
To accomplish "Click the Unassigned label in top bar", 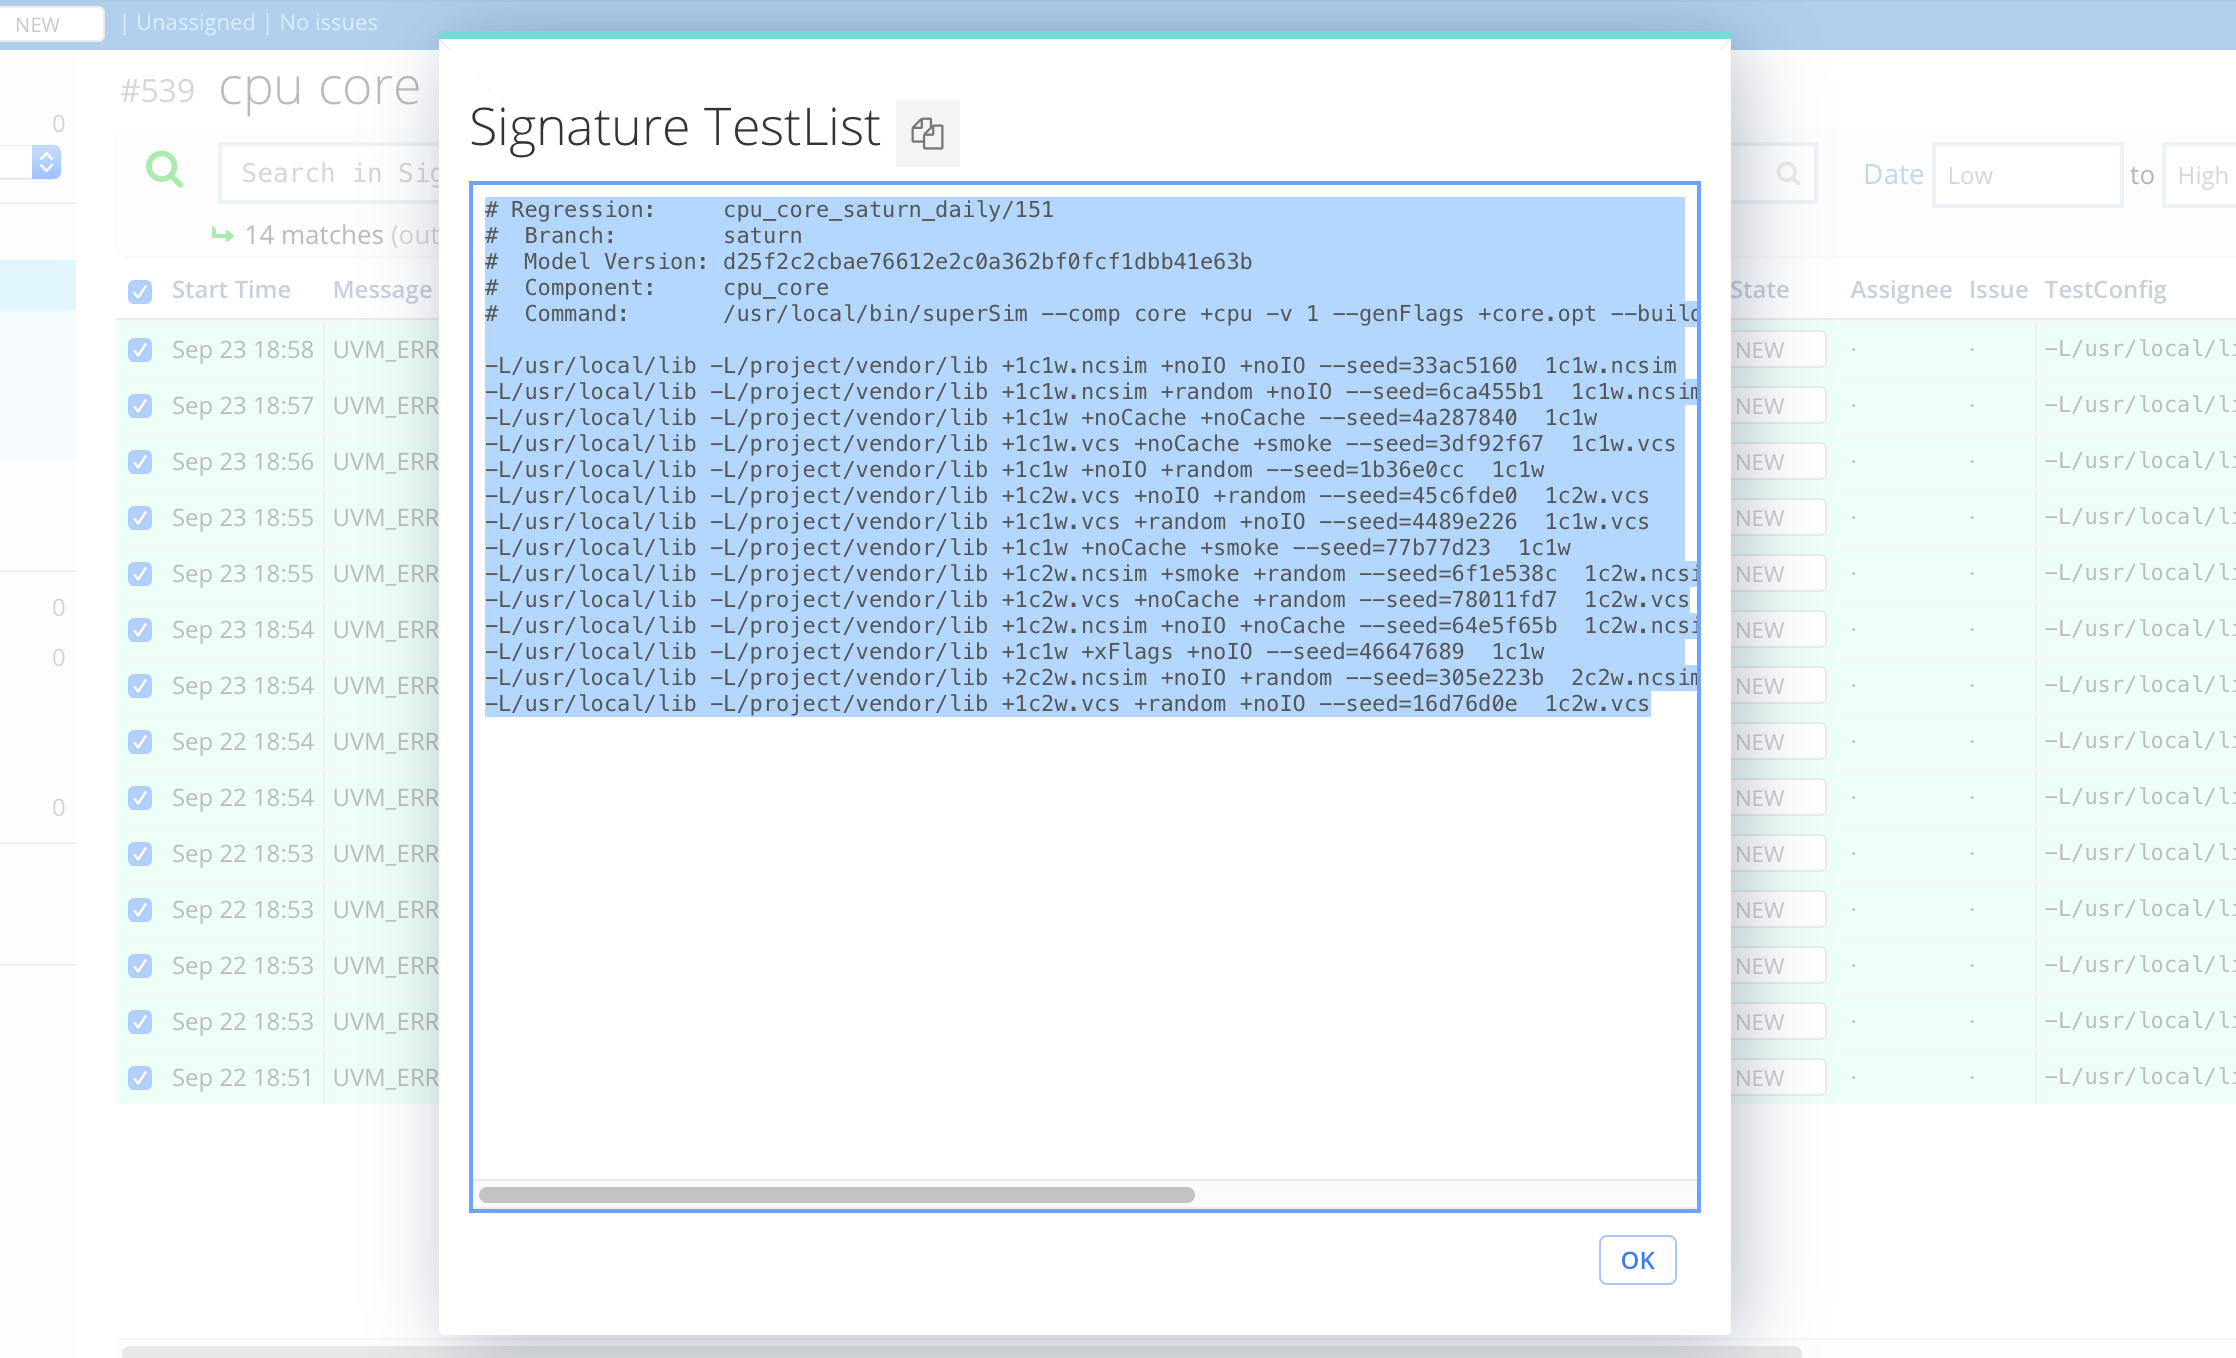I will click(x=196, y=22).
